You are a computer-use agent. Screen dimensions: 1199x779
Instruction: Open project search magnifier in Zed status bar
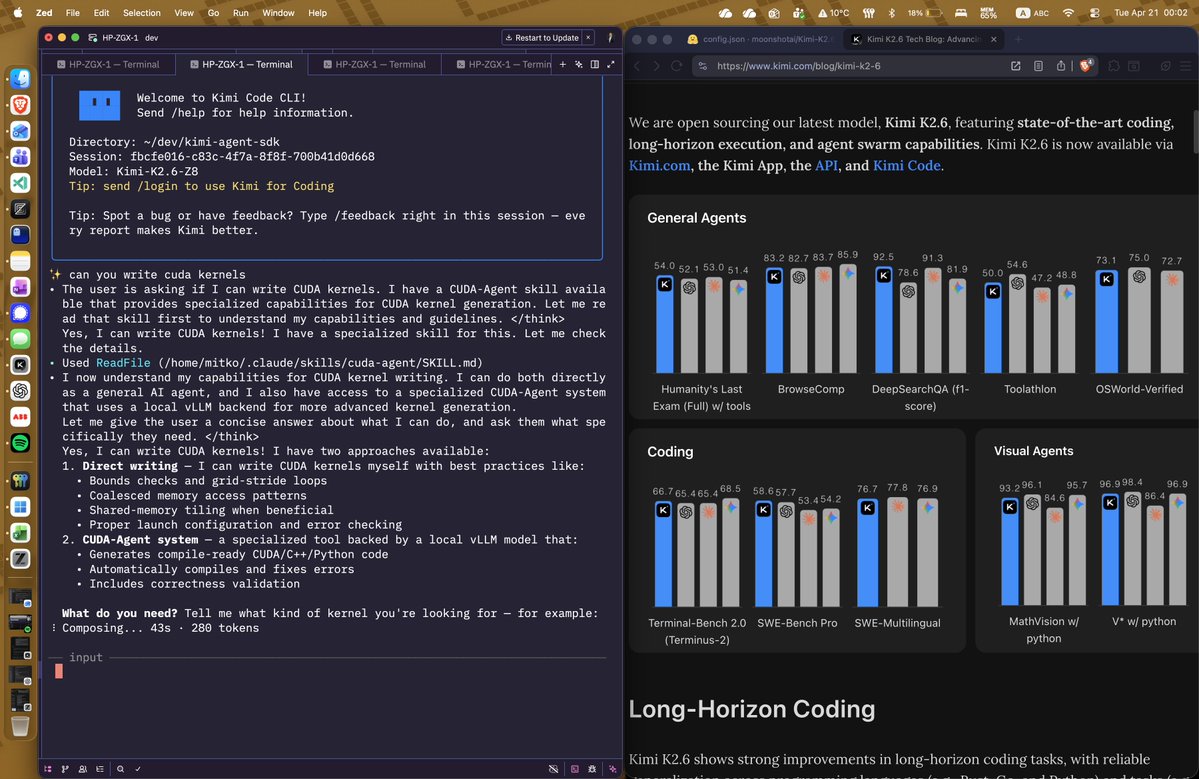pyautogui.click(x=120, y=769)
